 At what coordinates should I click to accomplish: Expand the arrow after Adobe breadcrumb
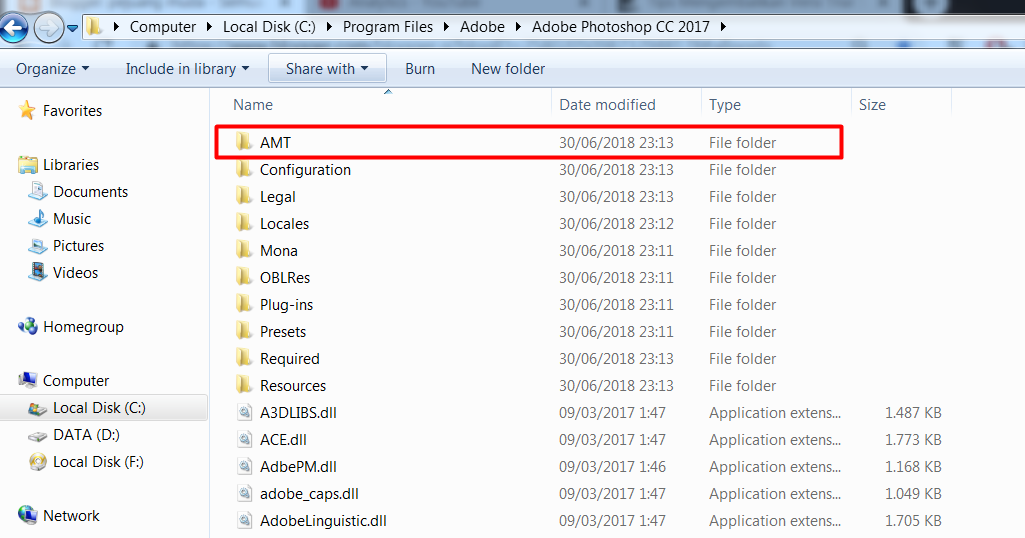[x=518, y=27]
